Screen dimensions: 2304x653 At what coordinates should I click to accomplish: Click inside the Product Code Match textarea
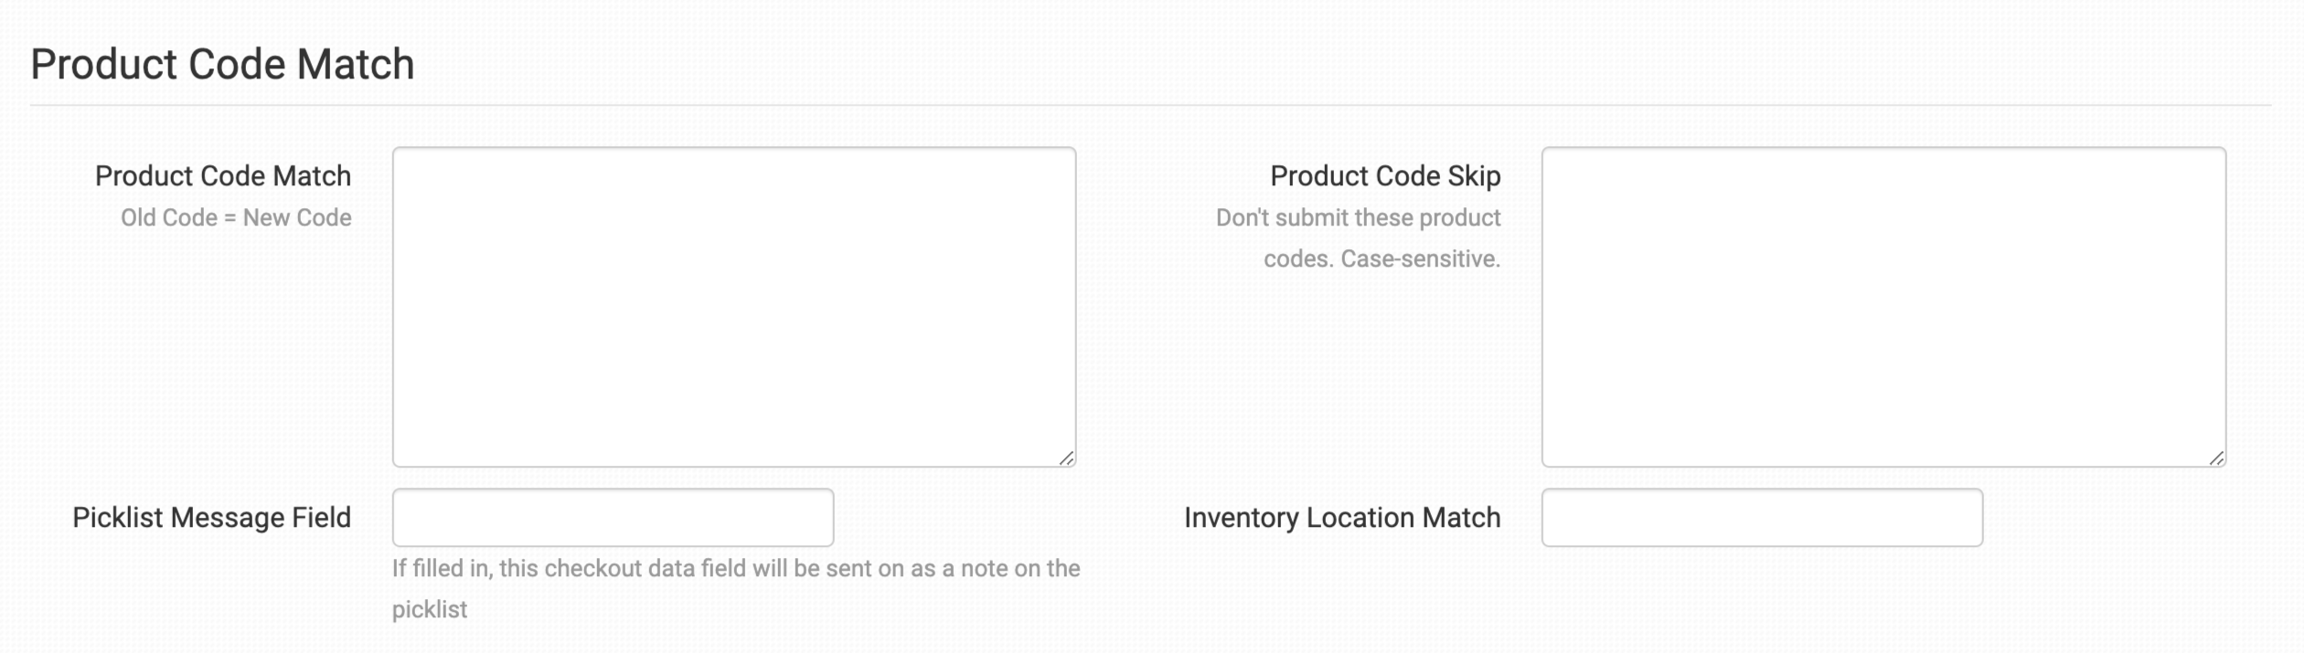point(734,307)
